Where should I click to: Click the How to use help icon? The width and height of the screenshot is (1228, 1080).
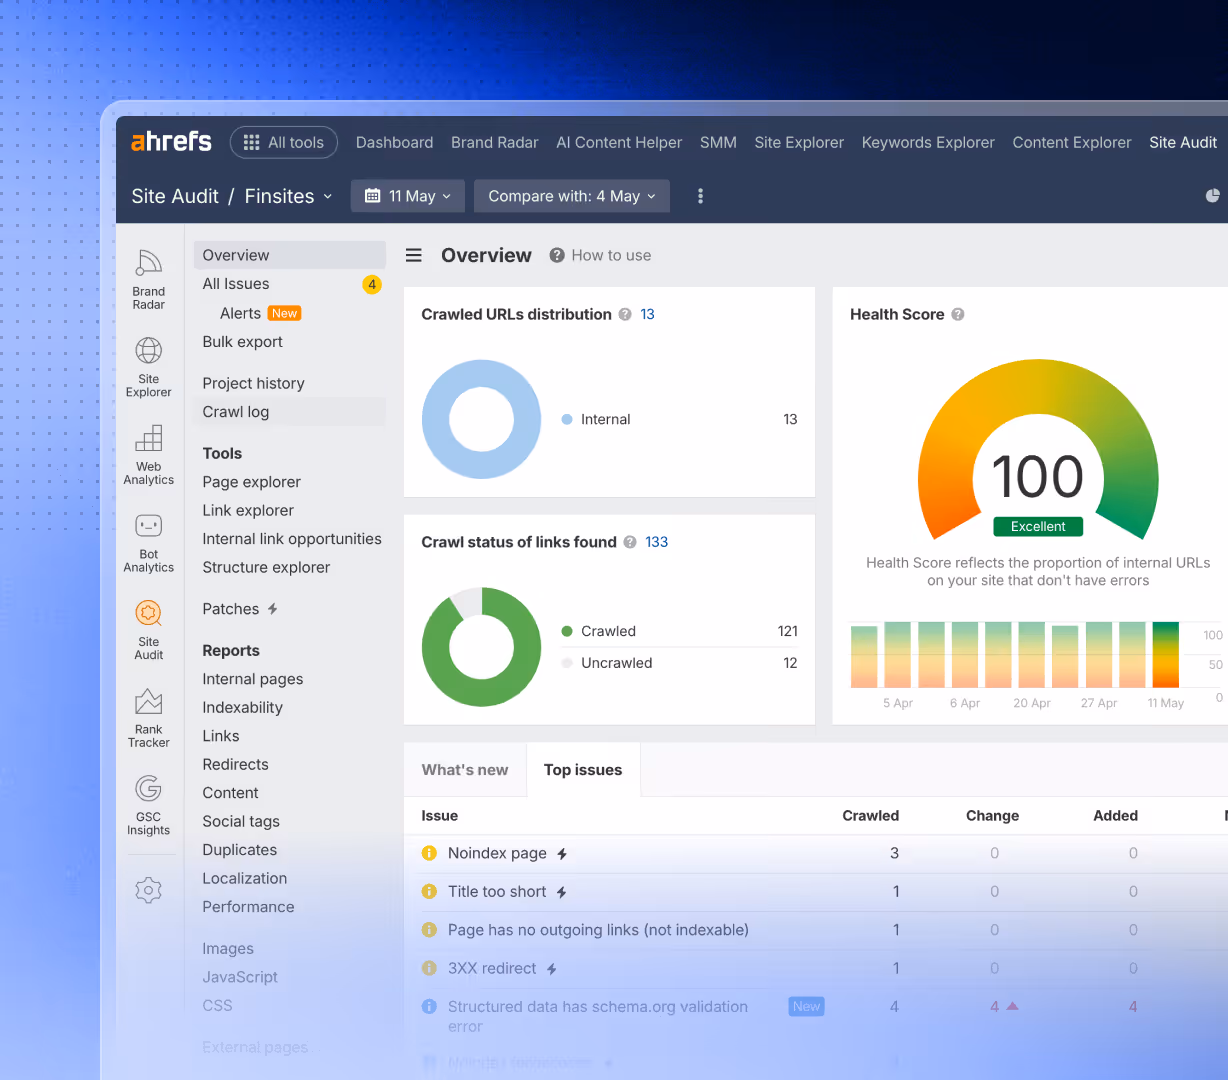(557, 255)
